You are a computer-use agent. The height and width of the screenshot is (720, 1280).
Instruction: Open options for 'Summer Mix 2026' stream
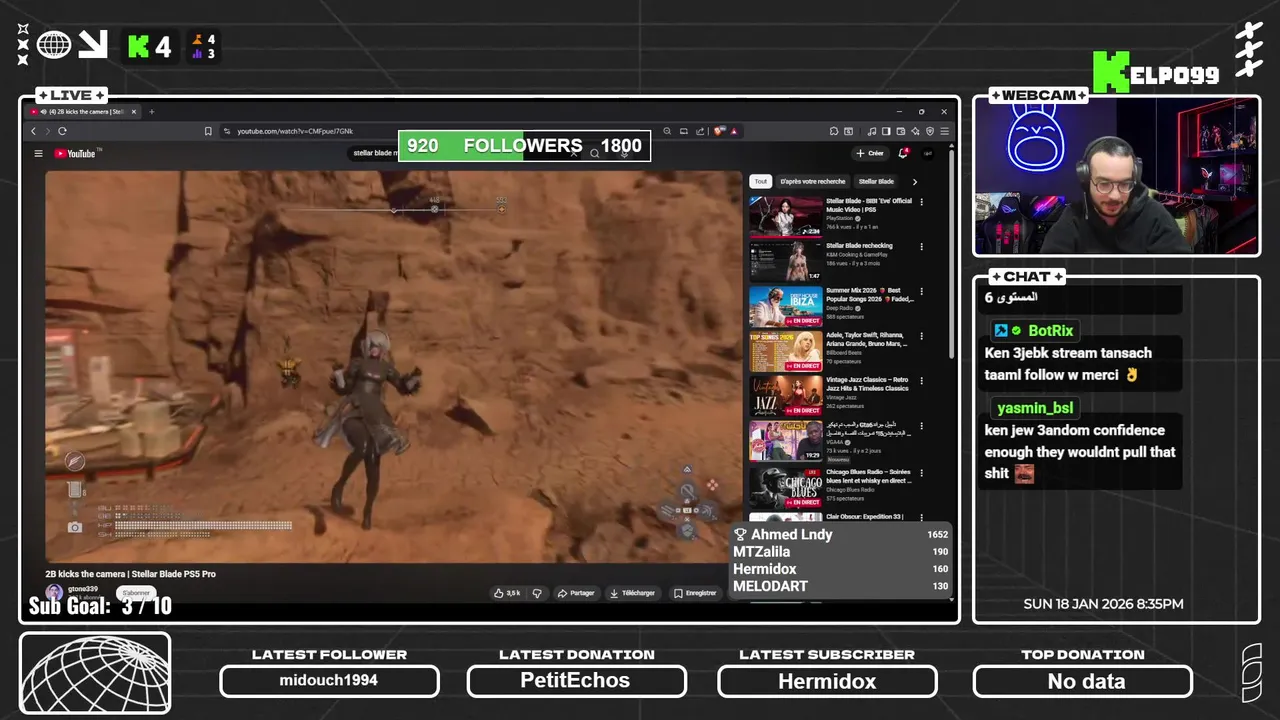click(921, 292)
